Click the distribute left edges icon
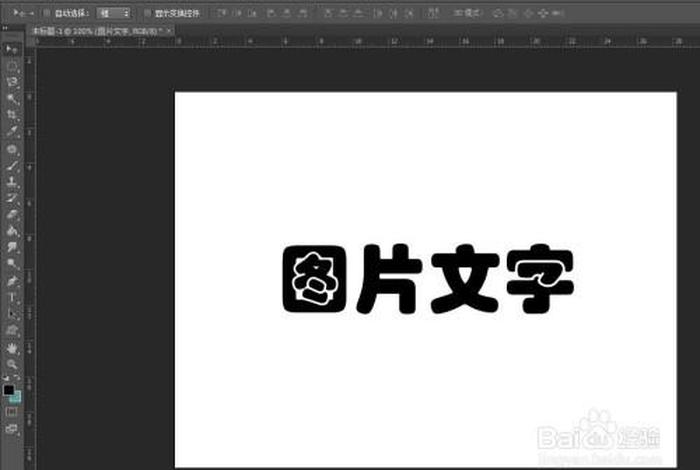This screenshot has width=700, height=470. [378, 13]
